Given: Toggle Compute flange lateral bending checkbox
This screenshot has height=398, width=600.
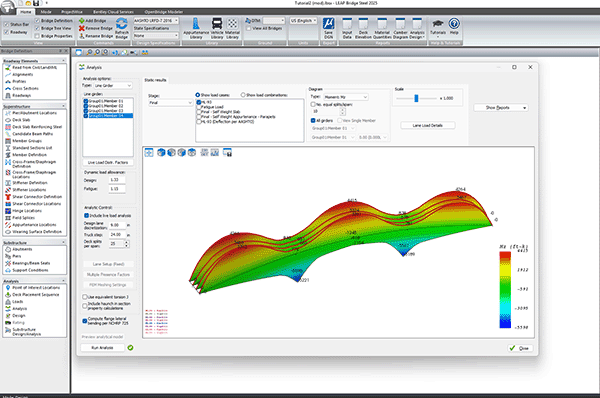Looking at the screenshot, I should pos(85,321).
